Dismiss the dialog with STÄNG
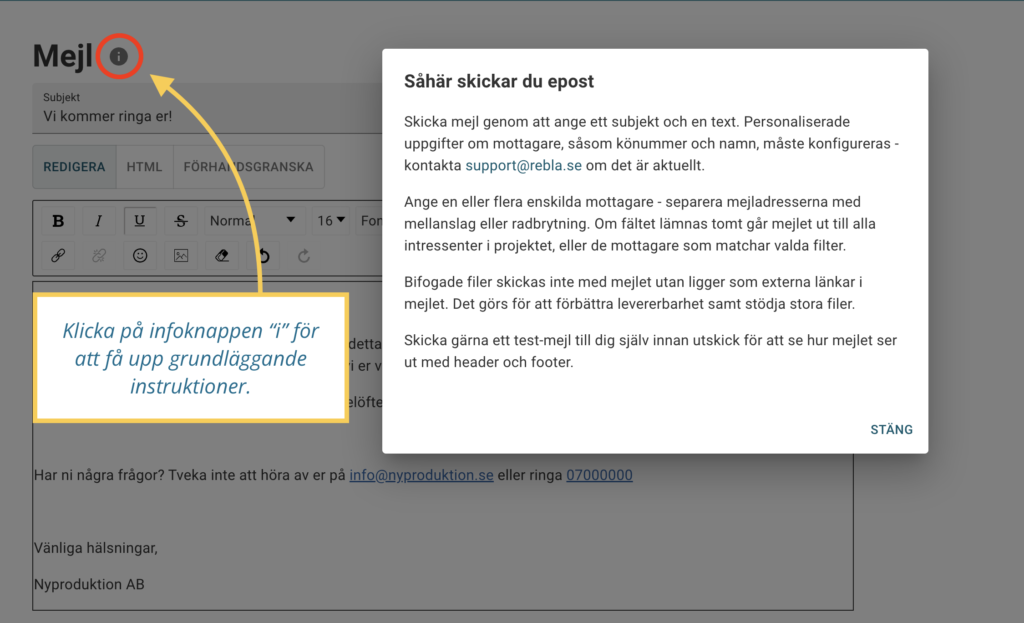Screen dimensions: 1024x623 tap(891, 429)
